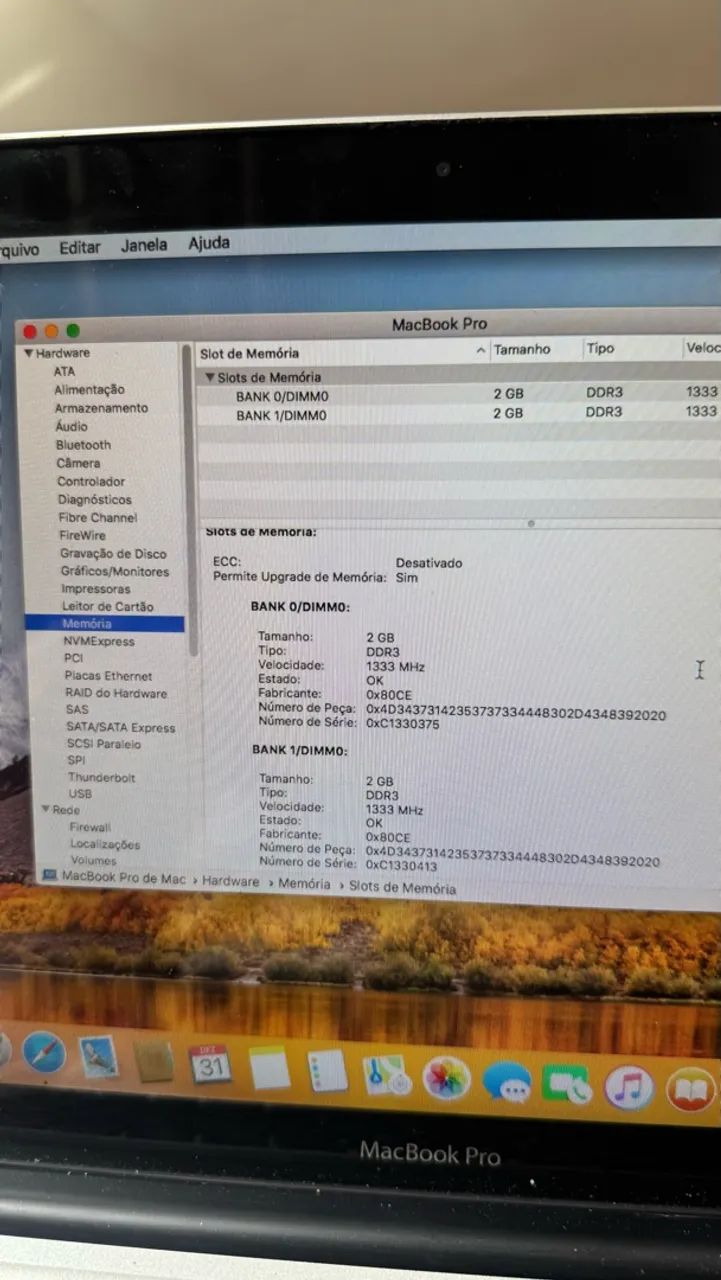721x1280 pixels.
Task: Click the Tipo column header
Action: click(600, 348)
